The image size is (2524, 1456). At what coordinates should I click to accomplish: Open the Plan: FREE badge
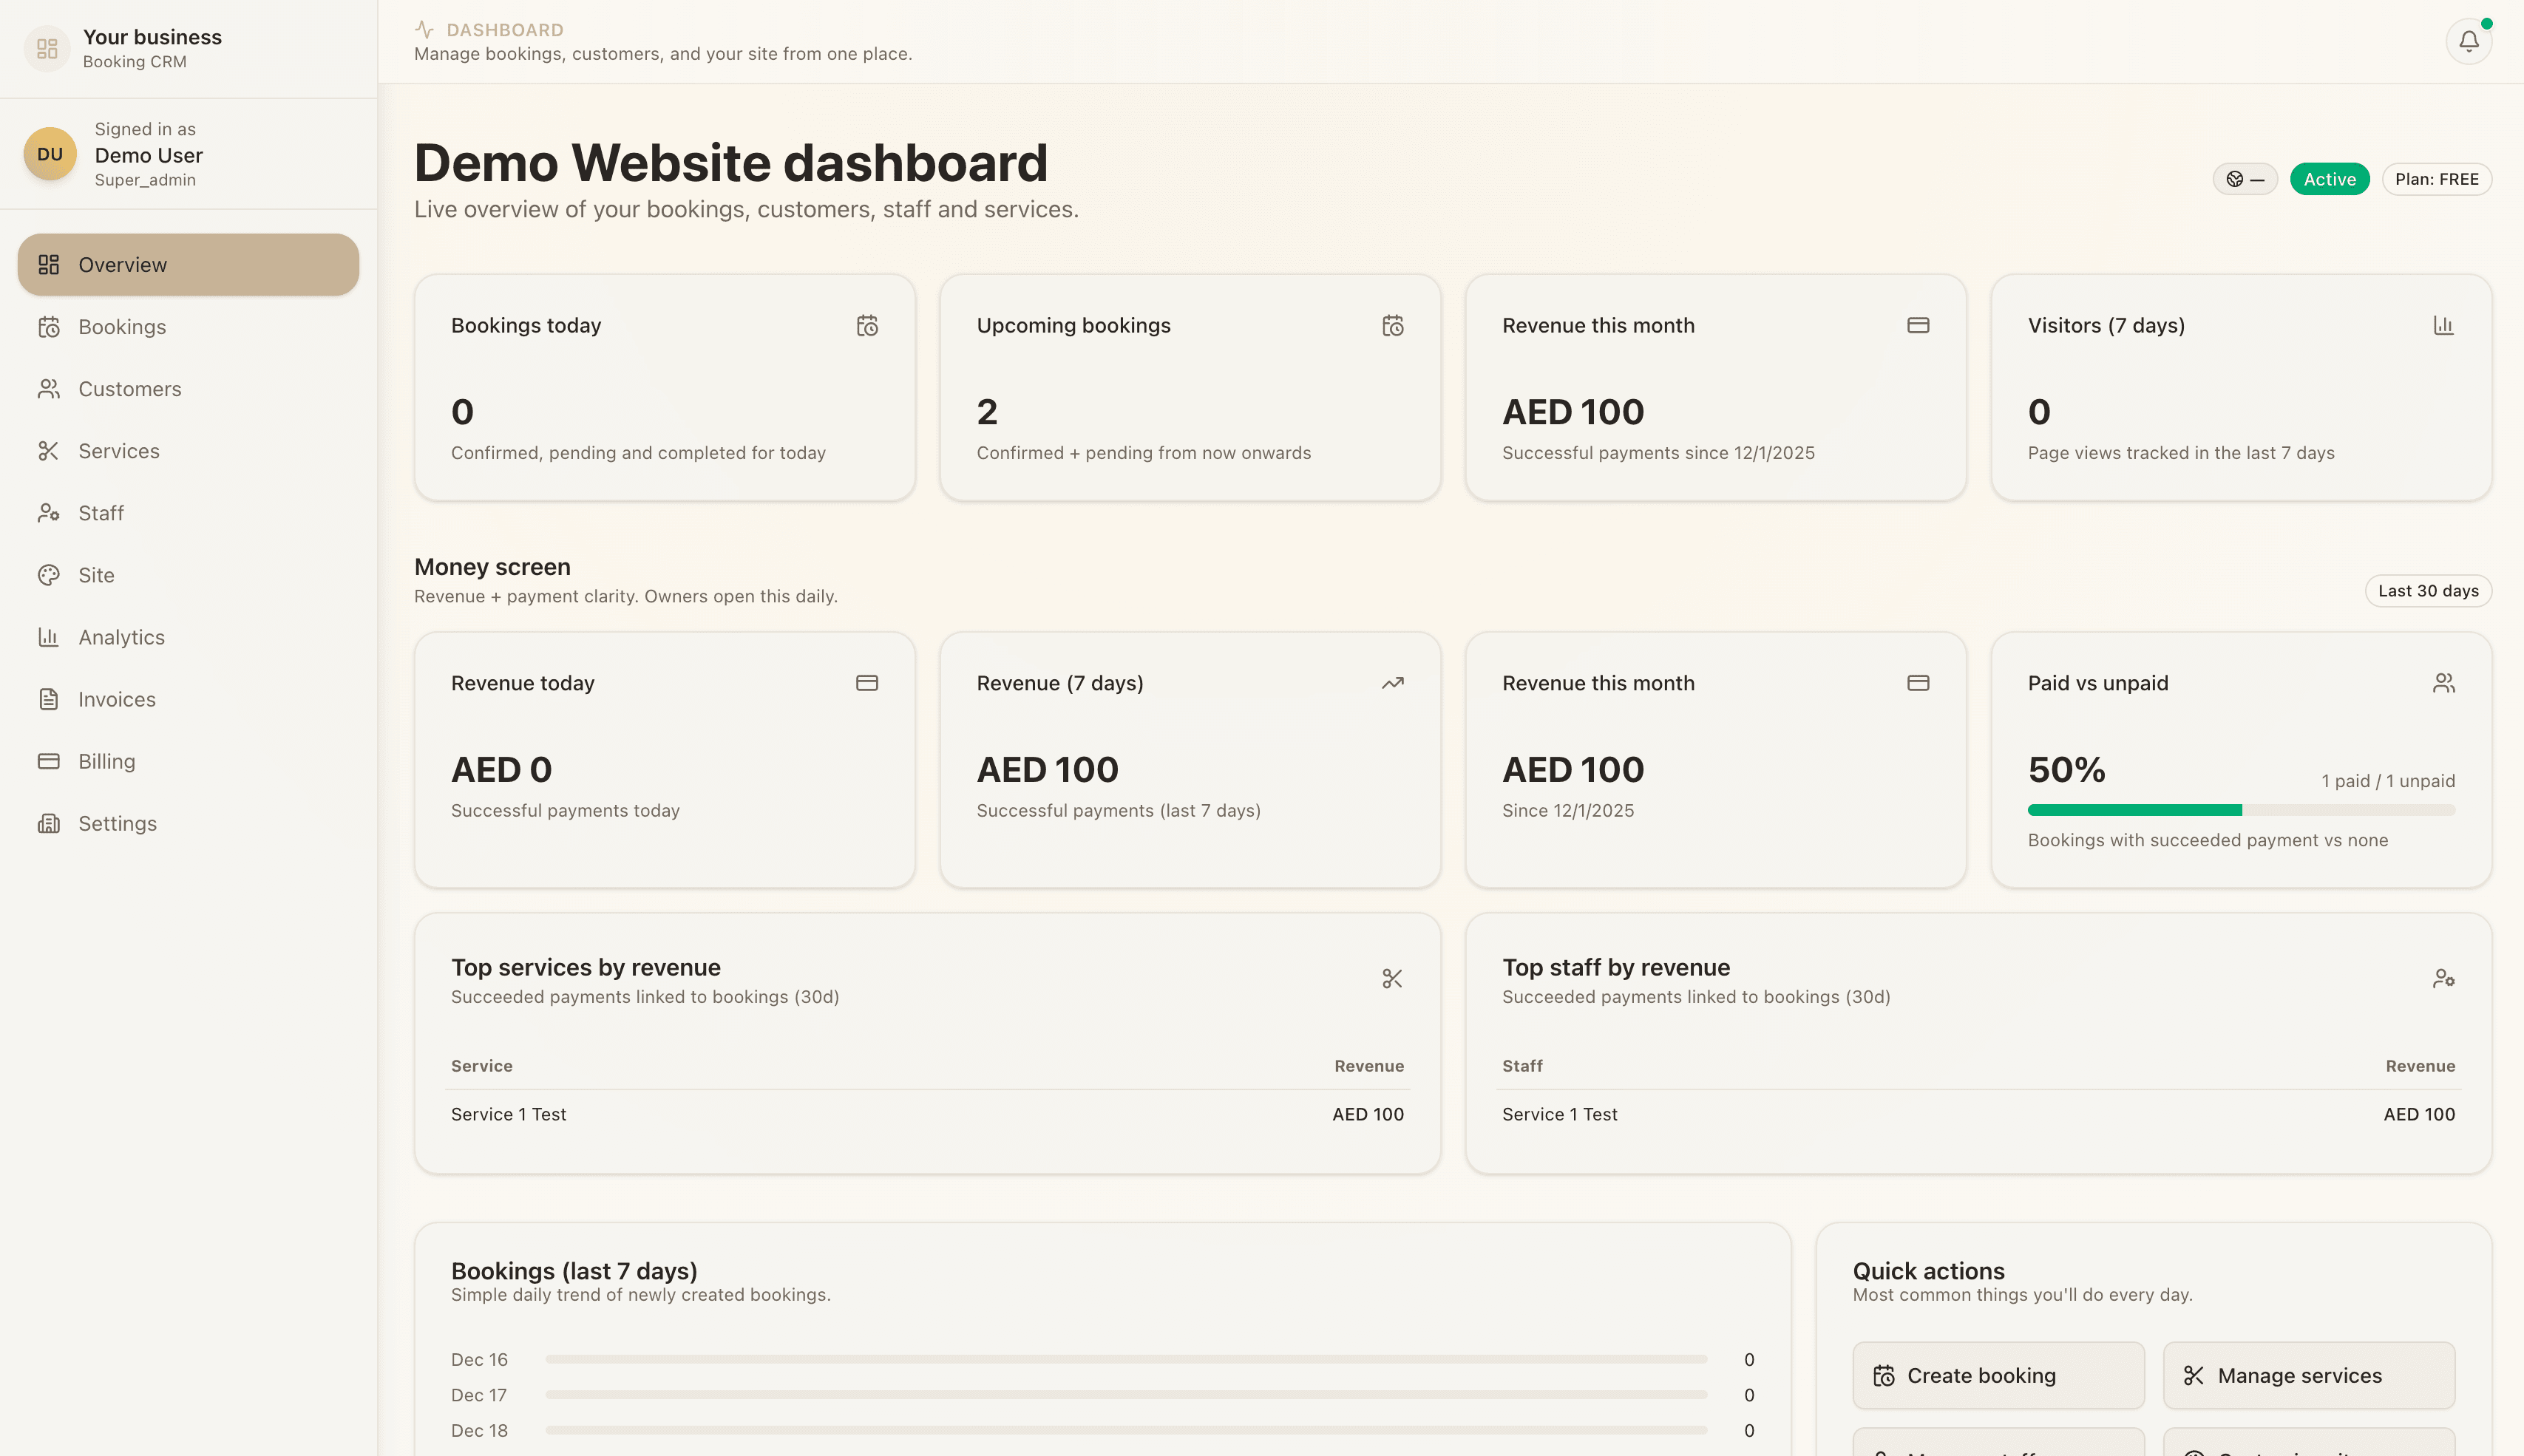[x=2437, y=179]
